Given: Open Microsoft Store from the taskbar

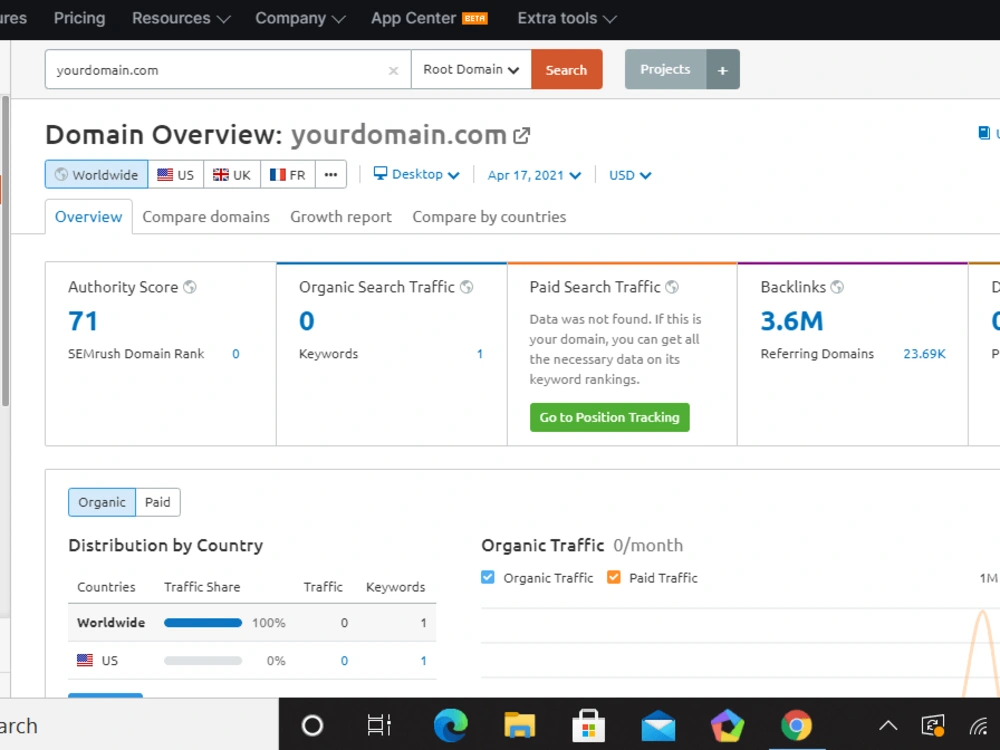Looking at the screenshot, I should point(589,725).
